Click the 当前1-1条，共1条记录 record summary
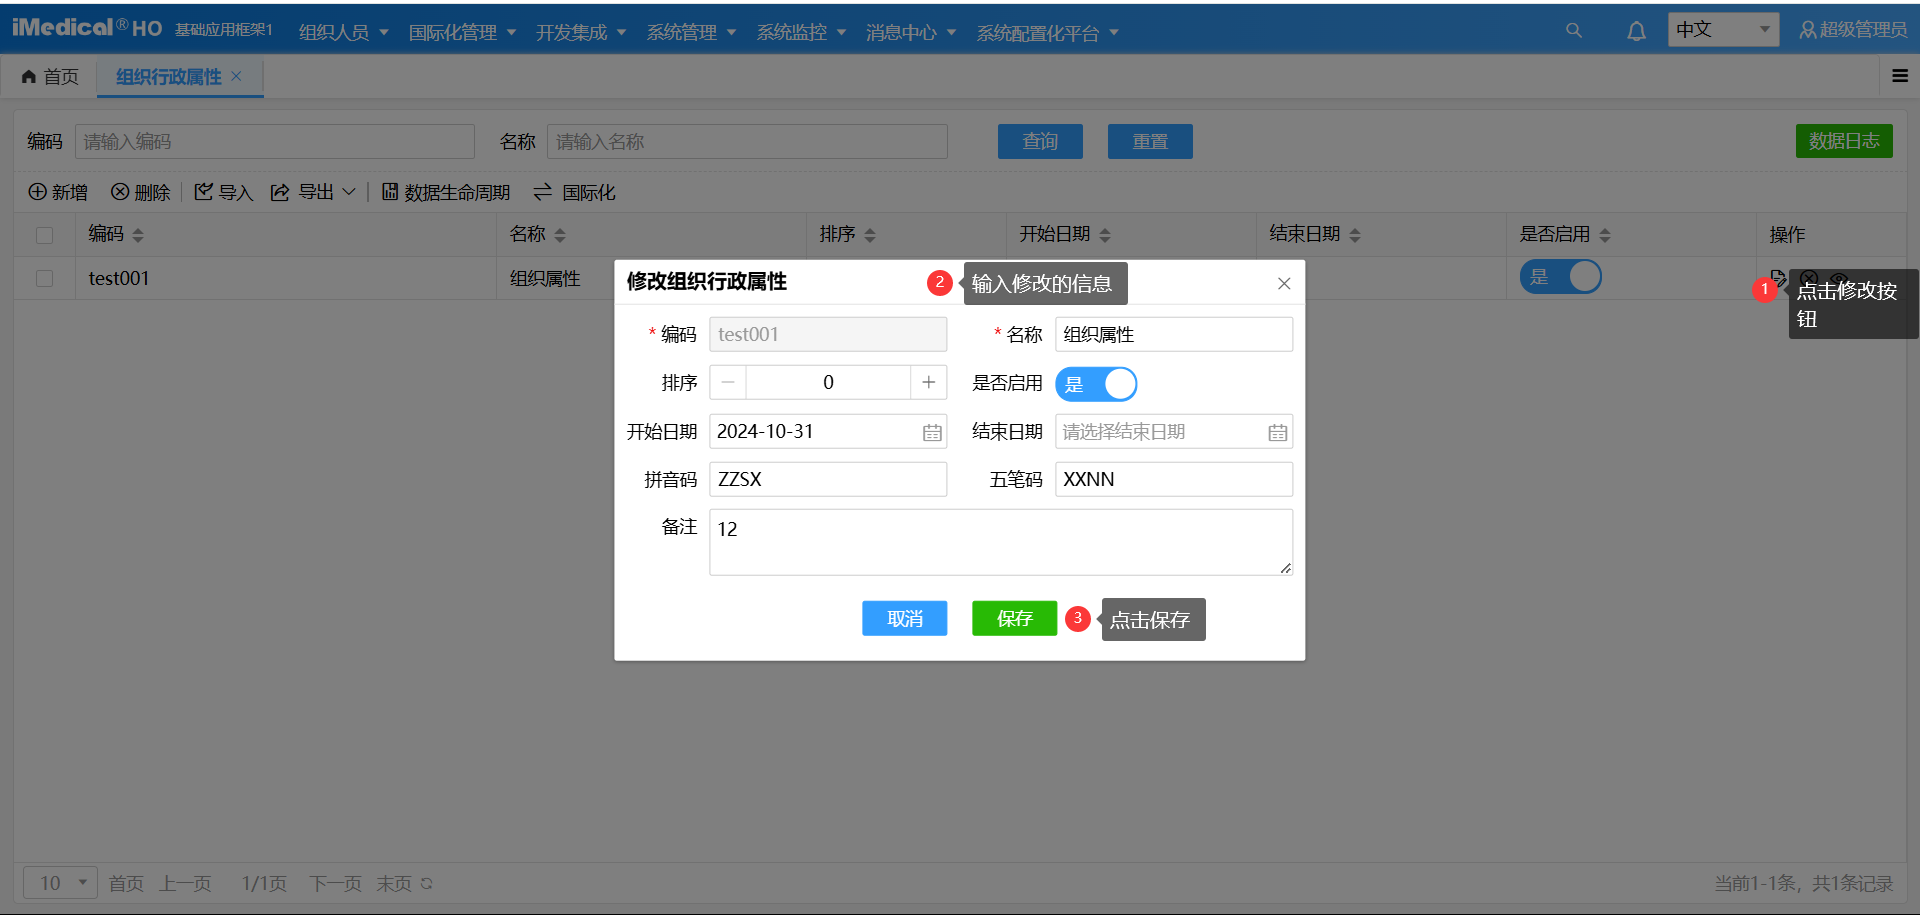Image resolution: width=1920 pixels, height=915 pixels. (1804, 883)
